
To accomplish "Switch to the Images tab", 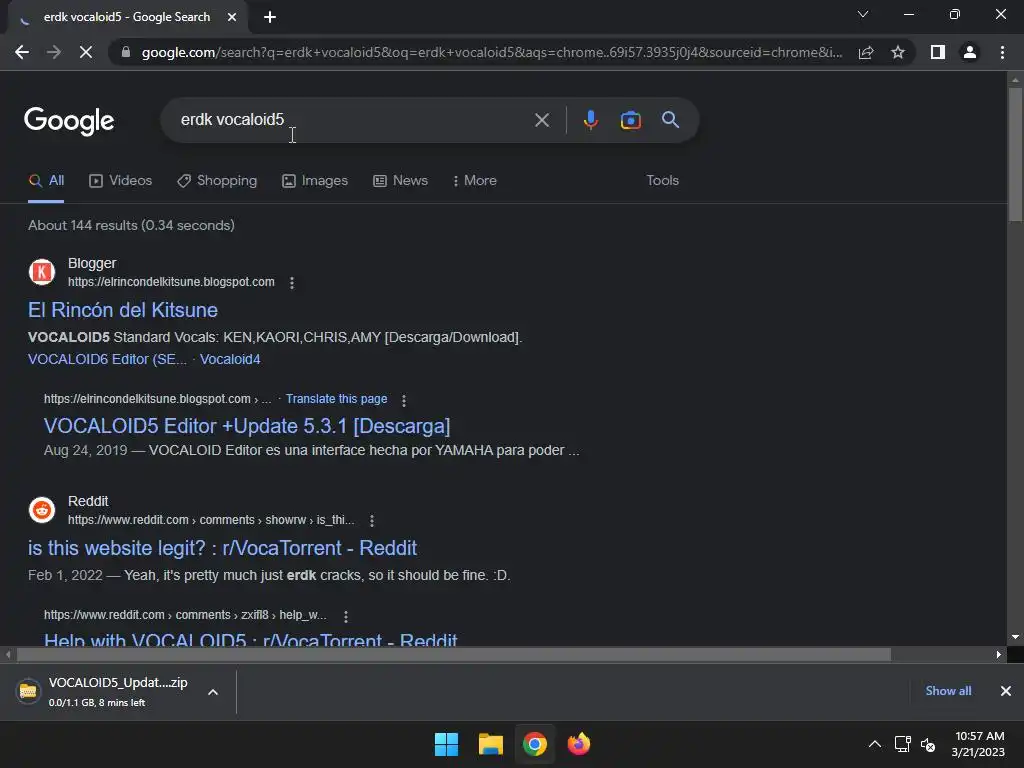I will tap(315, 181).
